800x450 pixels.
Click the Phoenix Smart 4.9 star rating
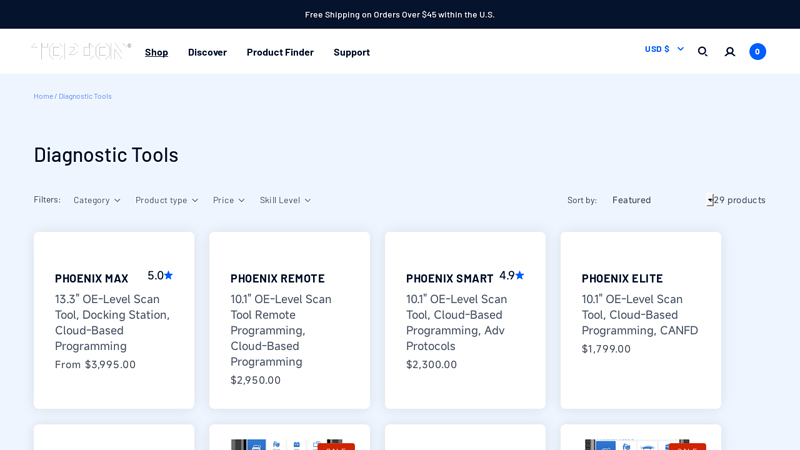pos(511,275)
